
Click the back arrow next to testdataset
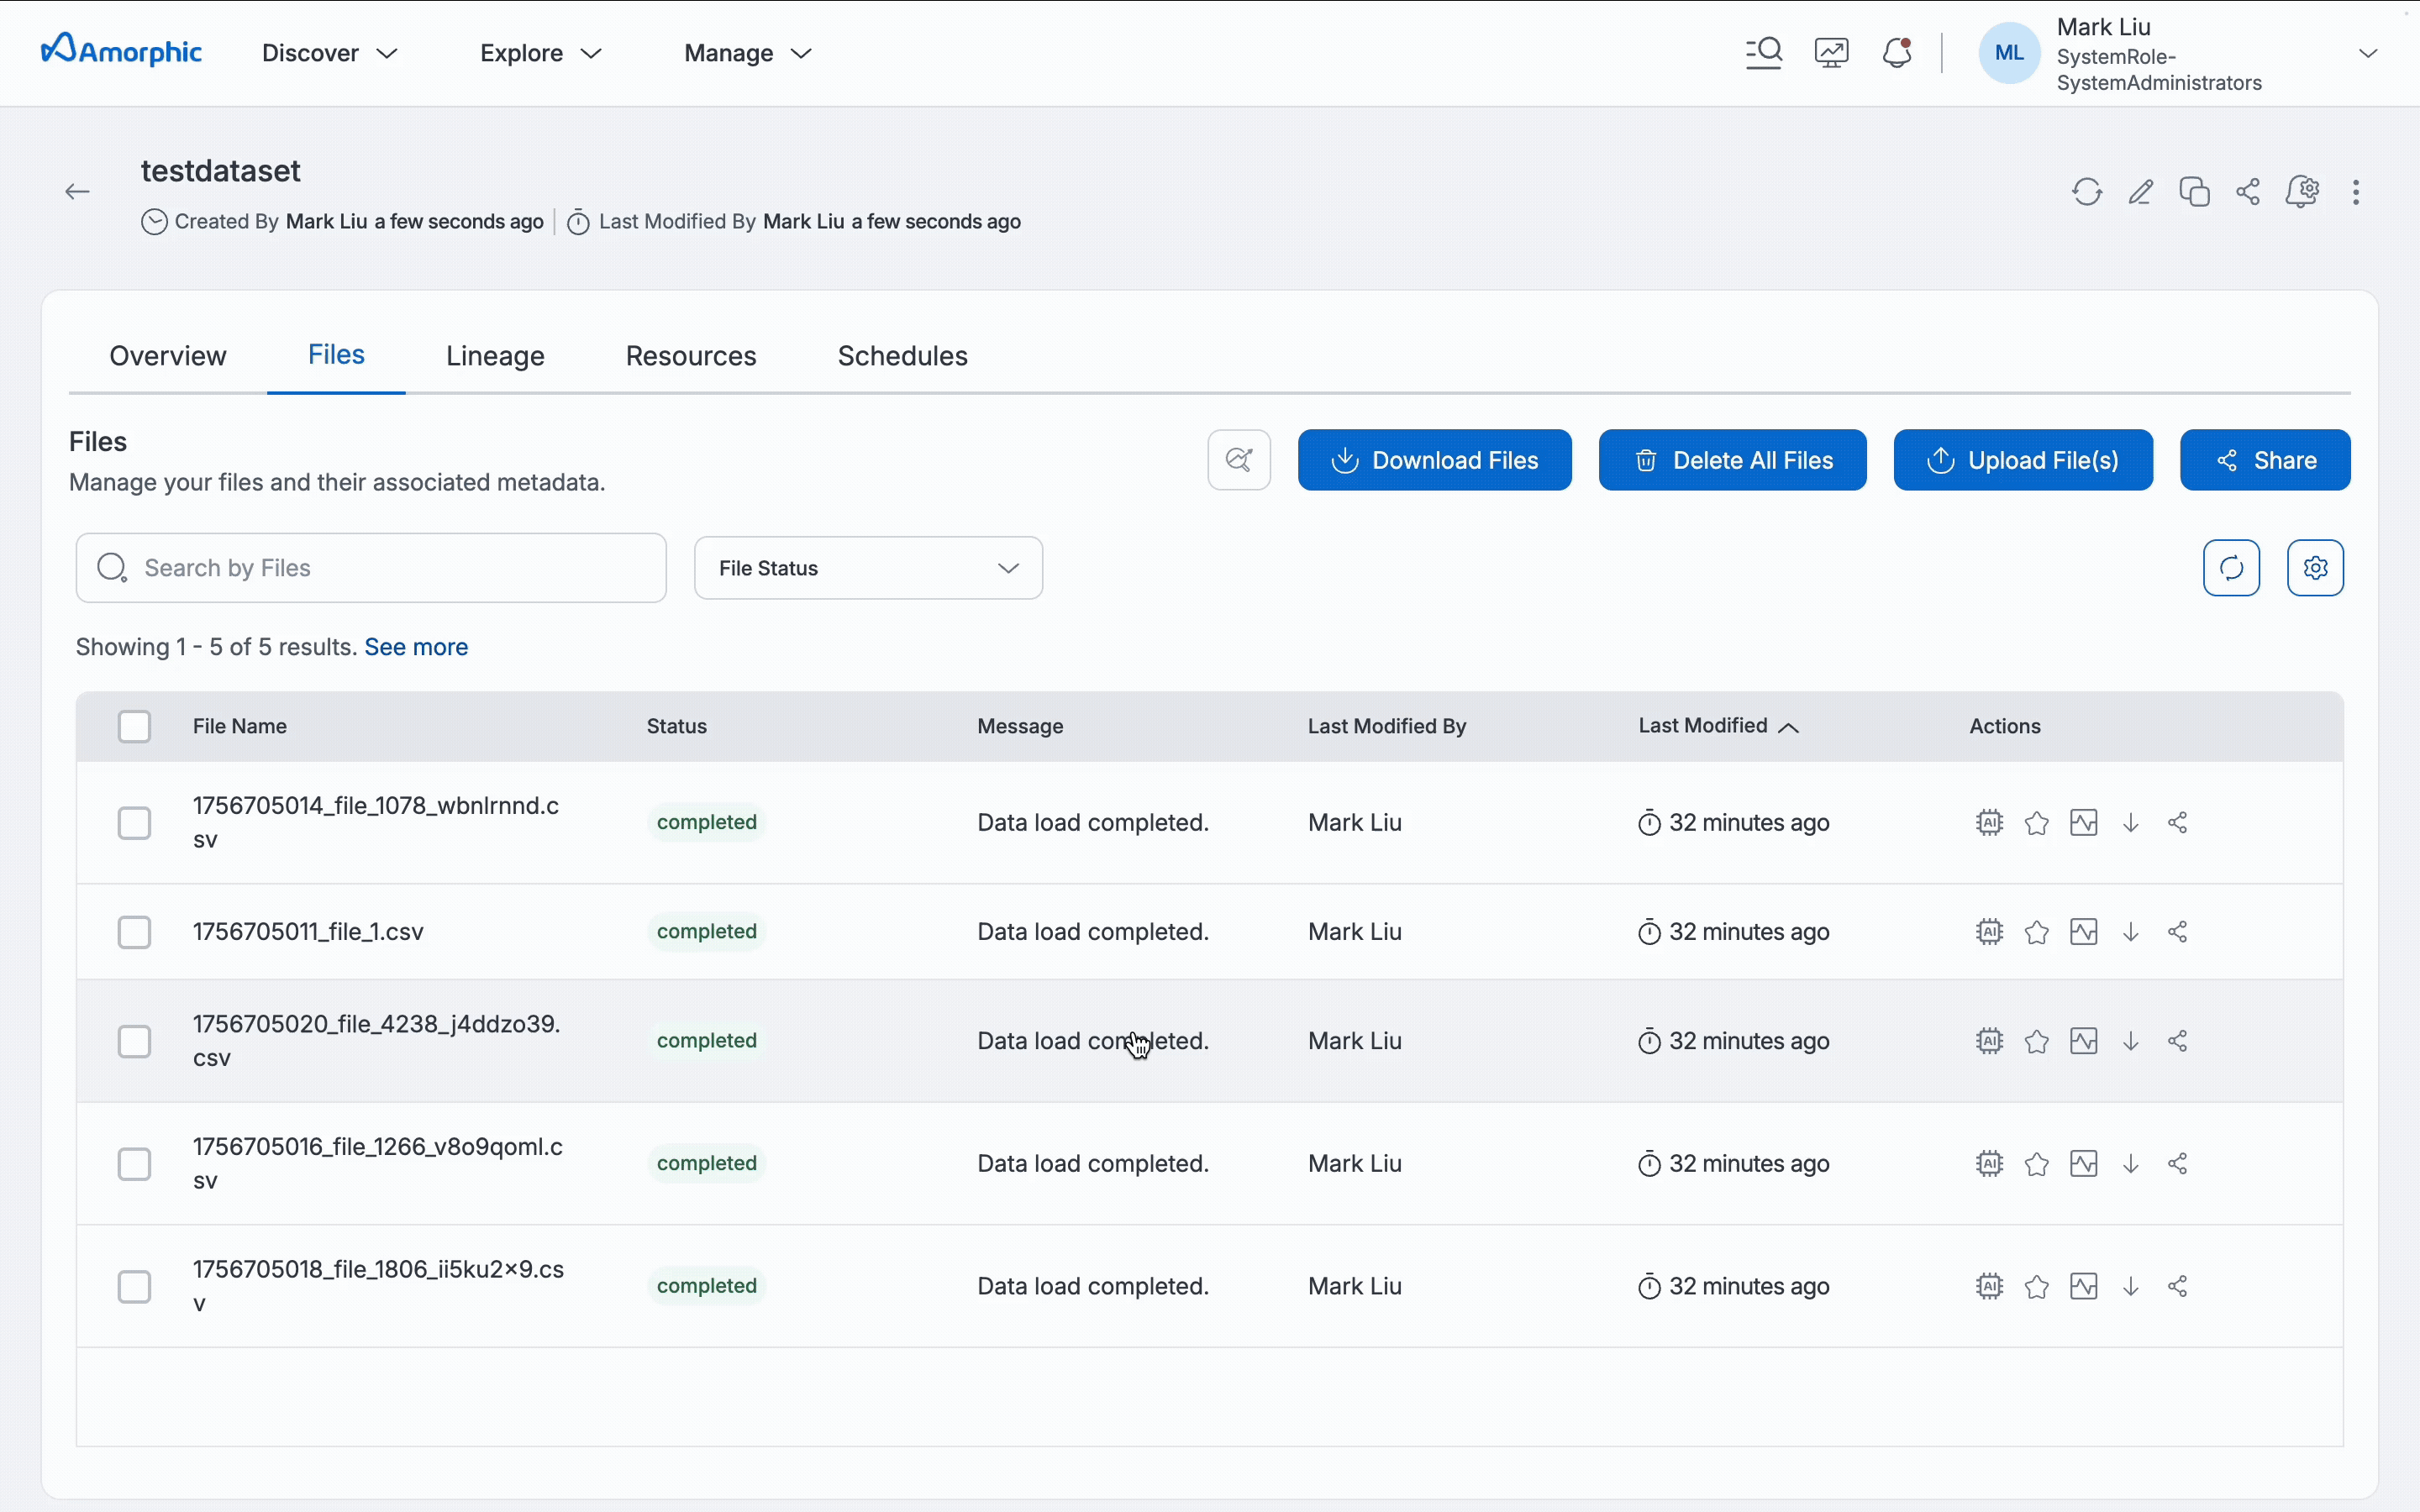coord(77,192)
